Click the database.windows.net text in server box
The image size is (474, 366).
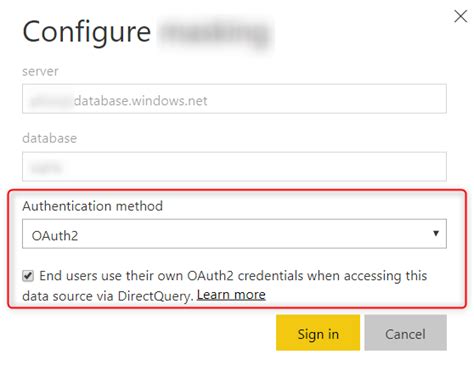point(140,100)
